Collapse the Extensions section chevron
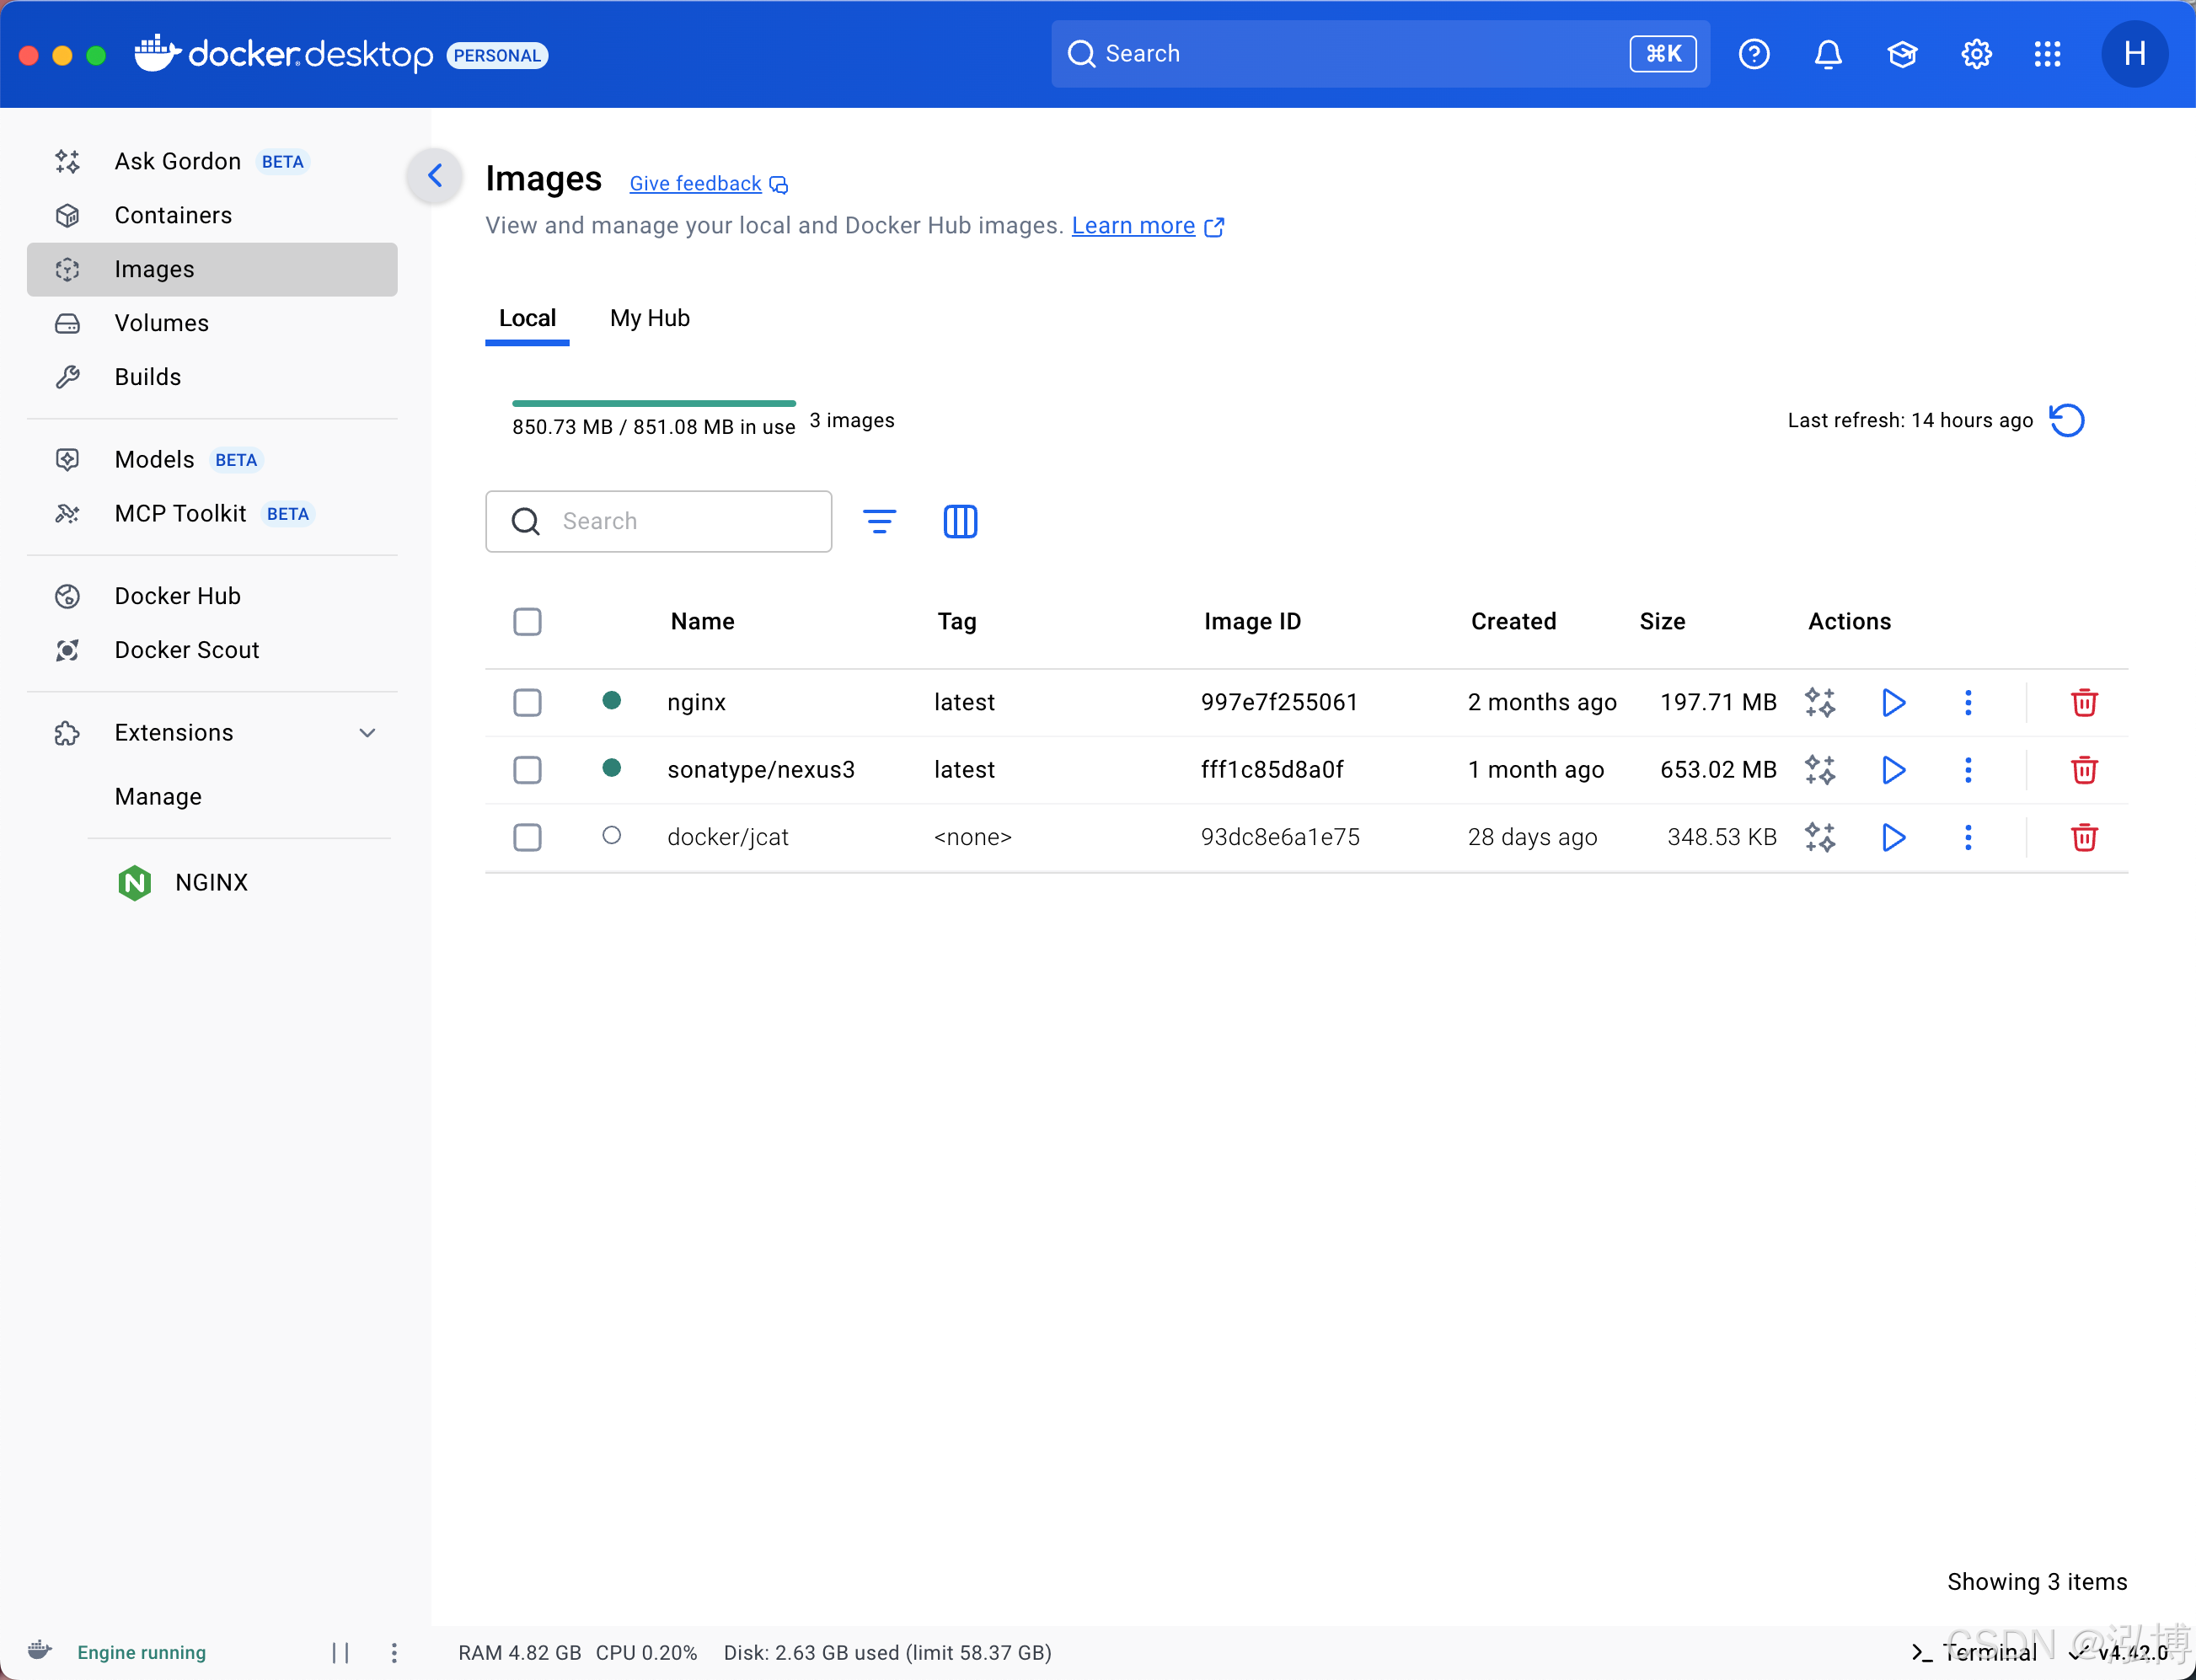 [x=367, y=733]
